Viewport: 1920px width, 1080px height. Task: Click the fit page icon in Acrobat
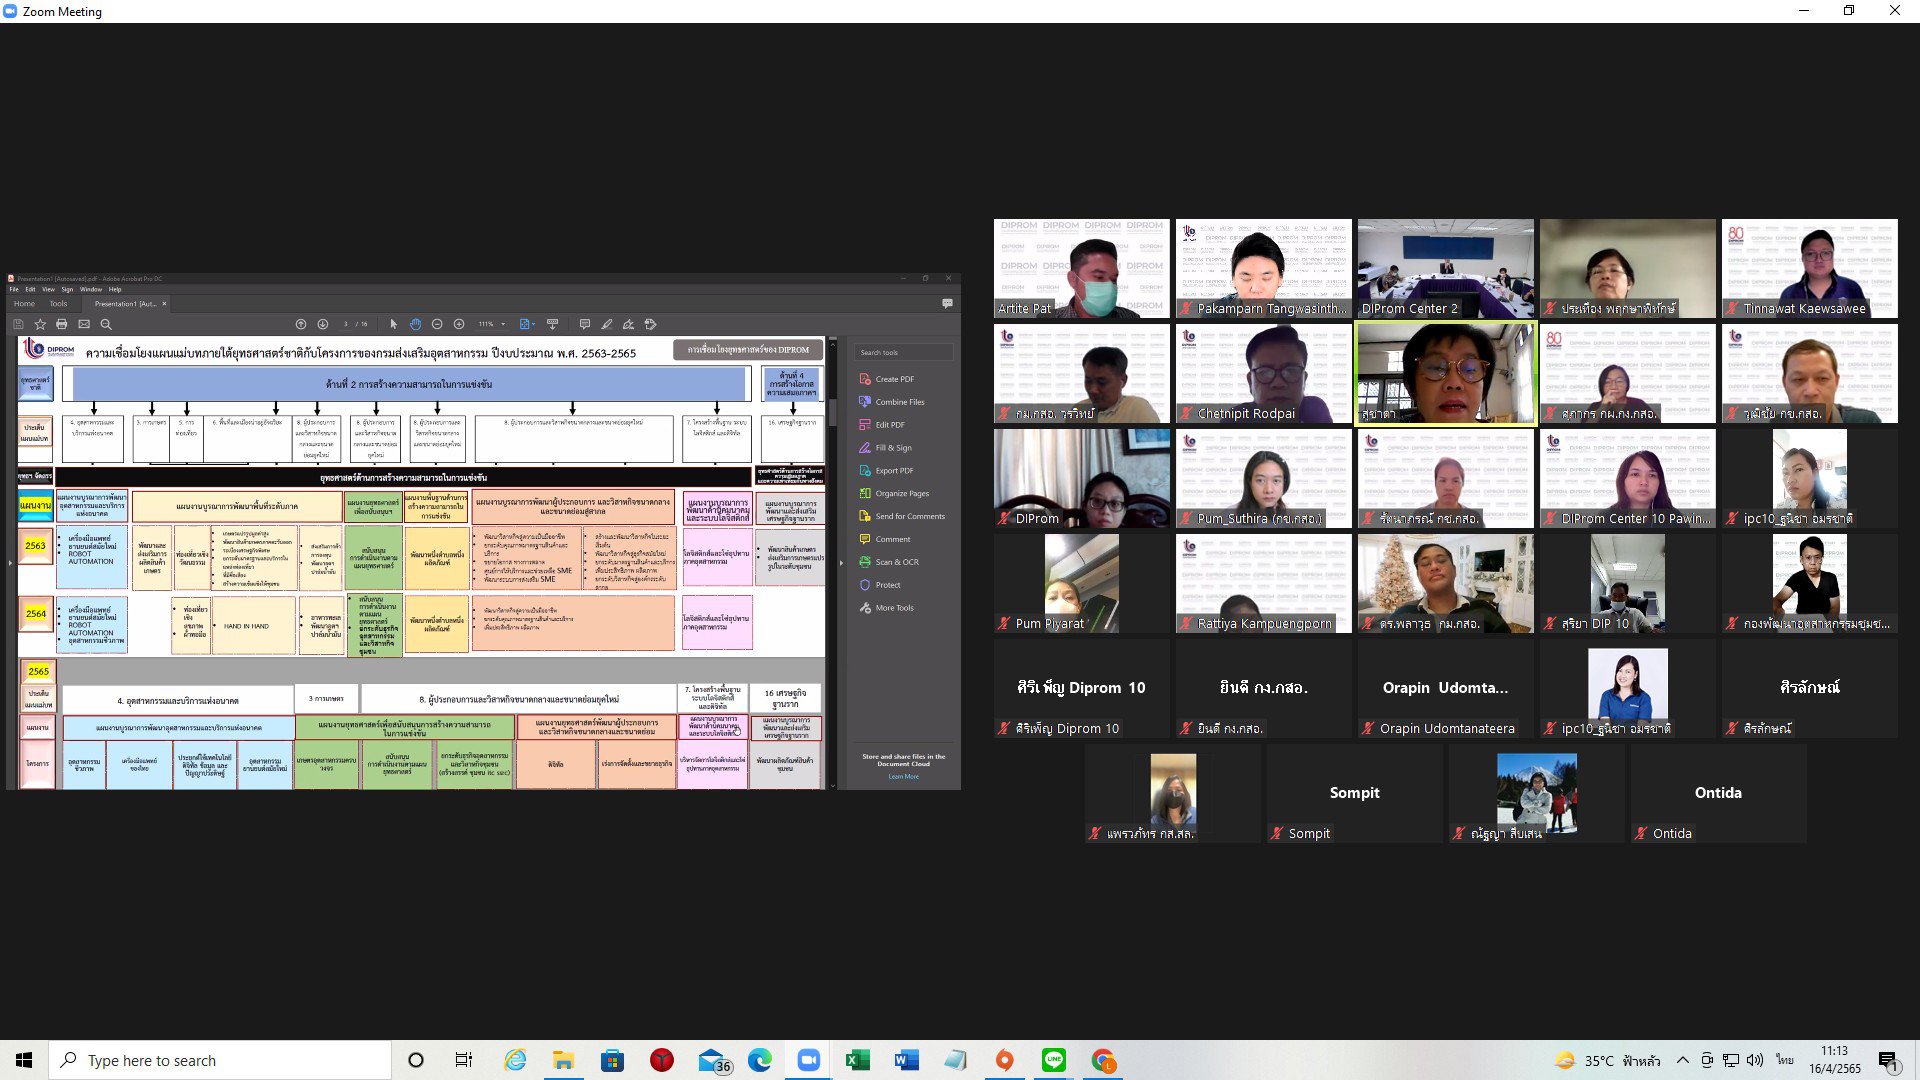click(x=524, y=324)
